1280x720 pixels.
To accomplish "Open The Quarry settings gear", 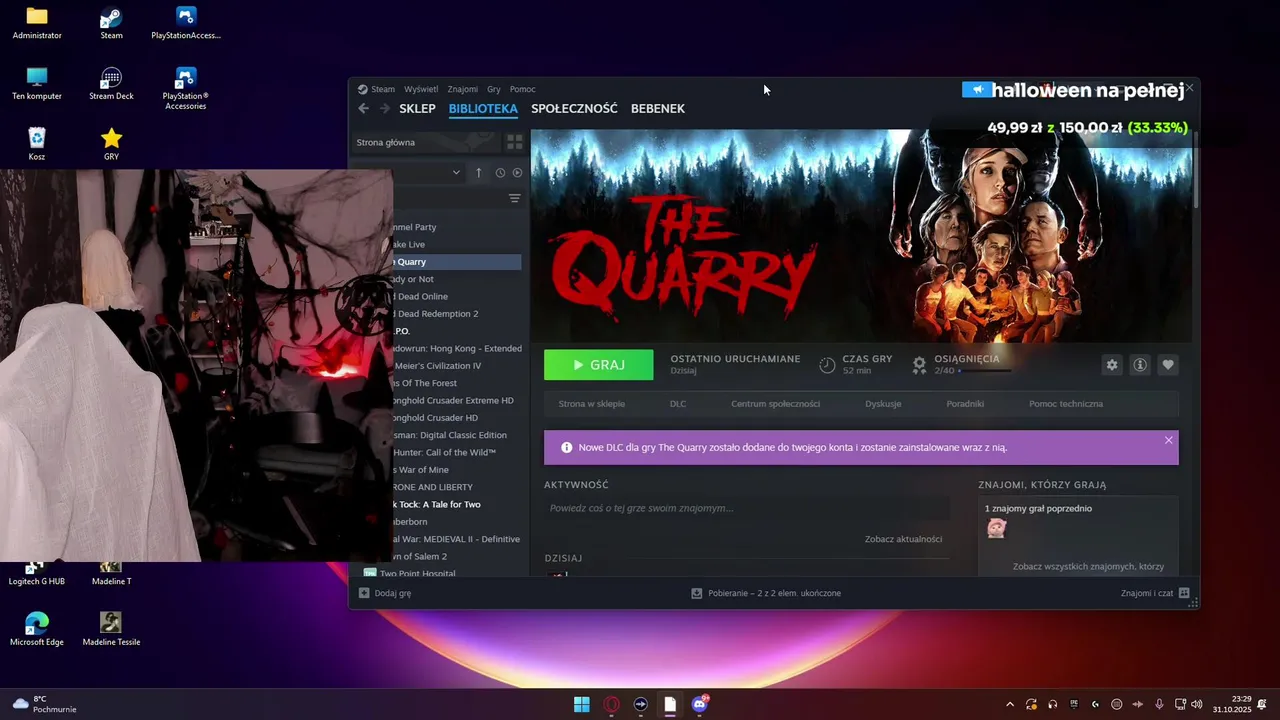I will [x=1111, y=365].
